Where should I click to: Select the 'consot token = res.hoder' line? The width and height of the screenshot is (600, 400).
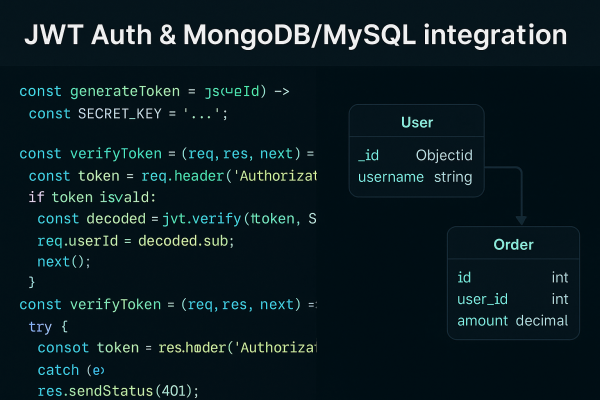[177, 348]
